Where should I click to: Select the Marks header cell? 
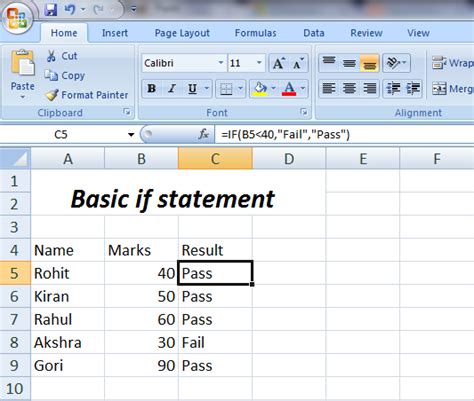tap(141, 250)
